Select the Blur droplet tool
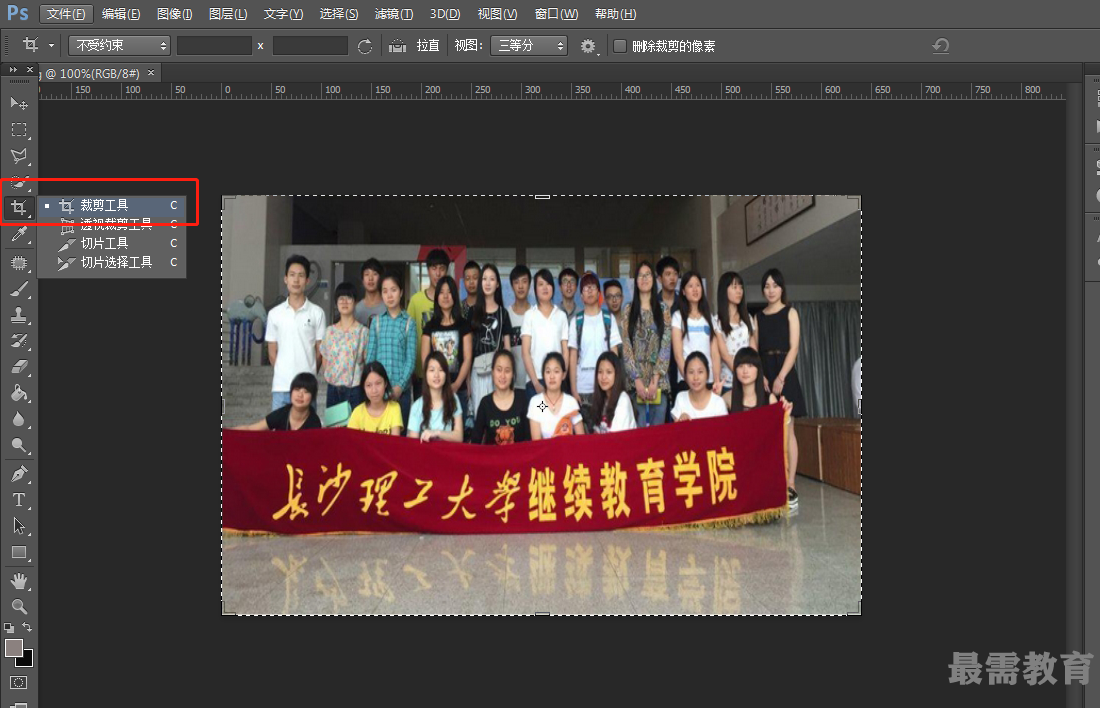 tap(19, 420)
